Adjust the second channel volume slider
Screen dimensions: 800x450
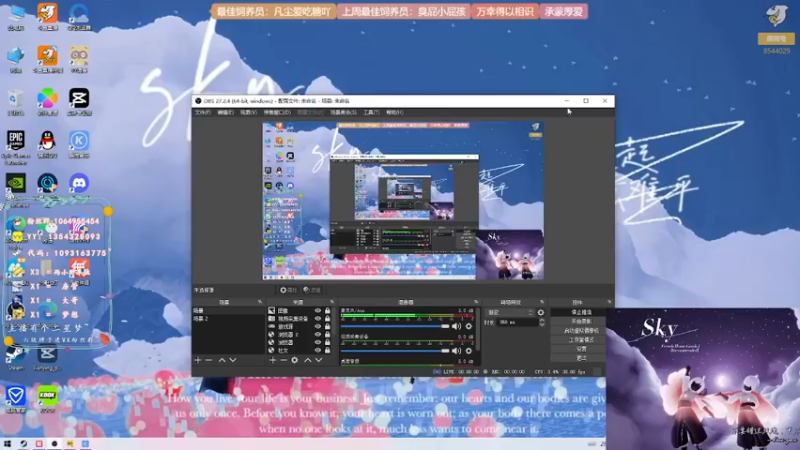(395, 351)
